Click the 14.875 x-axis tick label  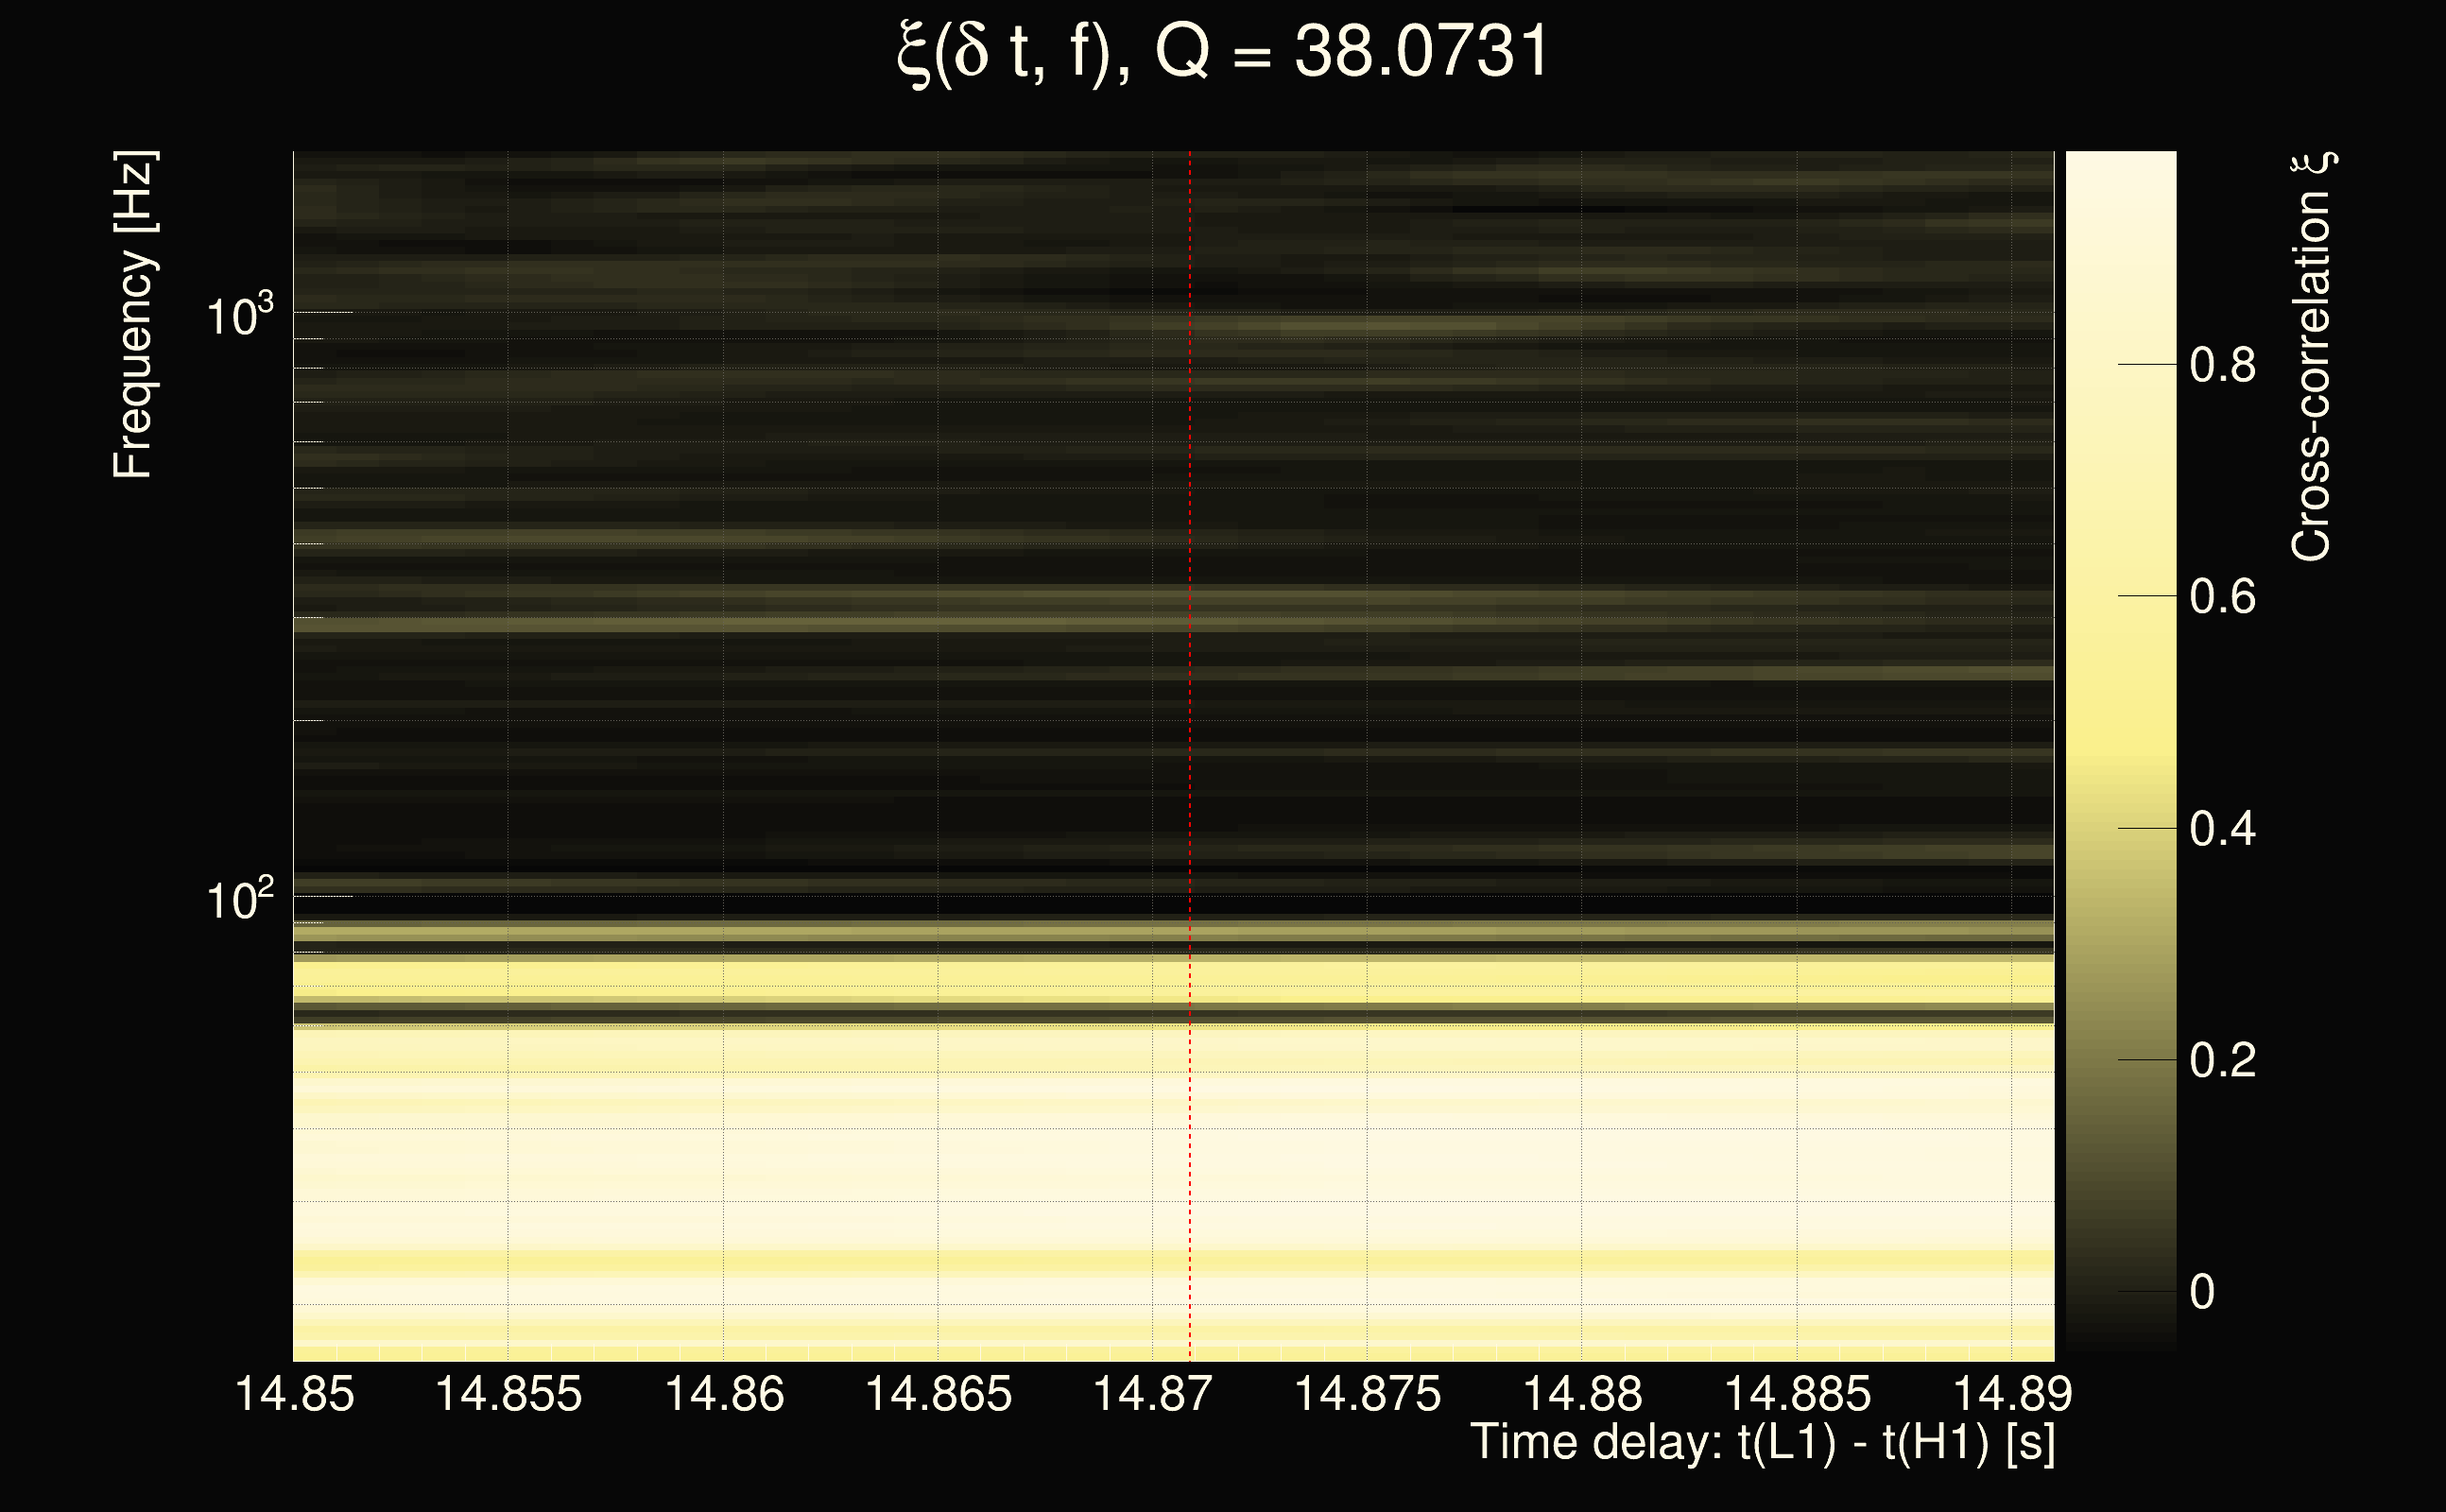click(1367, 1394)
